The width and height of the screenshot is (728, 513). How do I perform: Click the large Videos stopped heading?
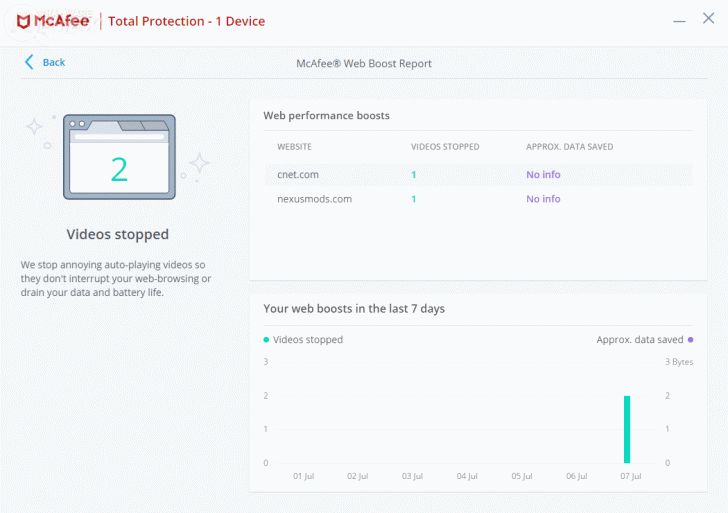117,234
